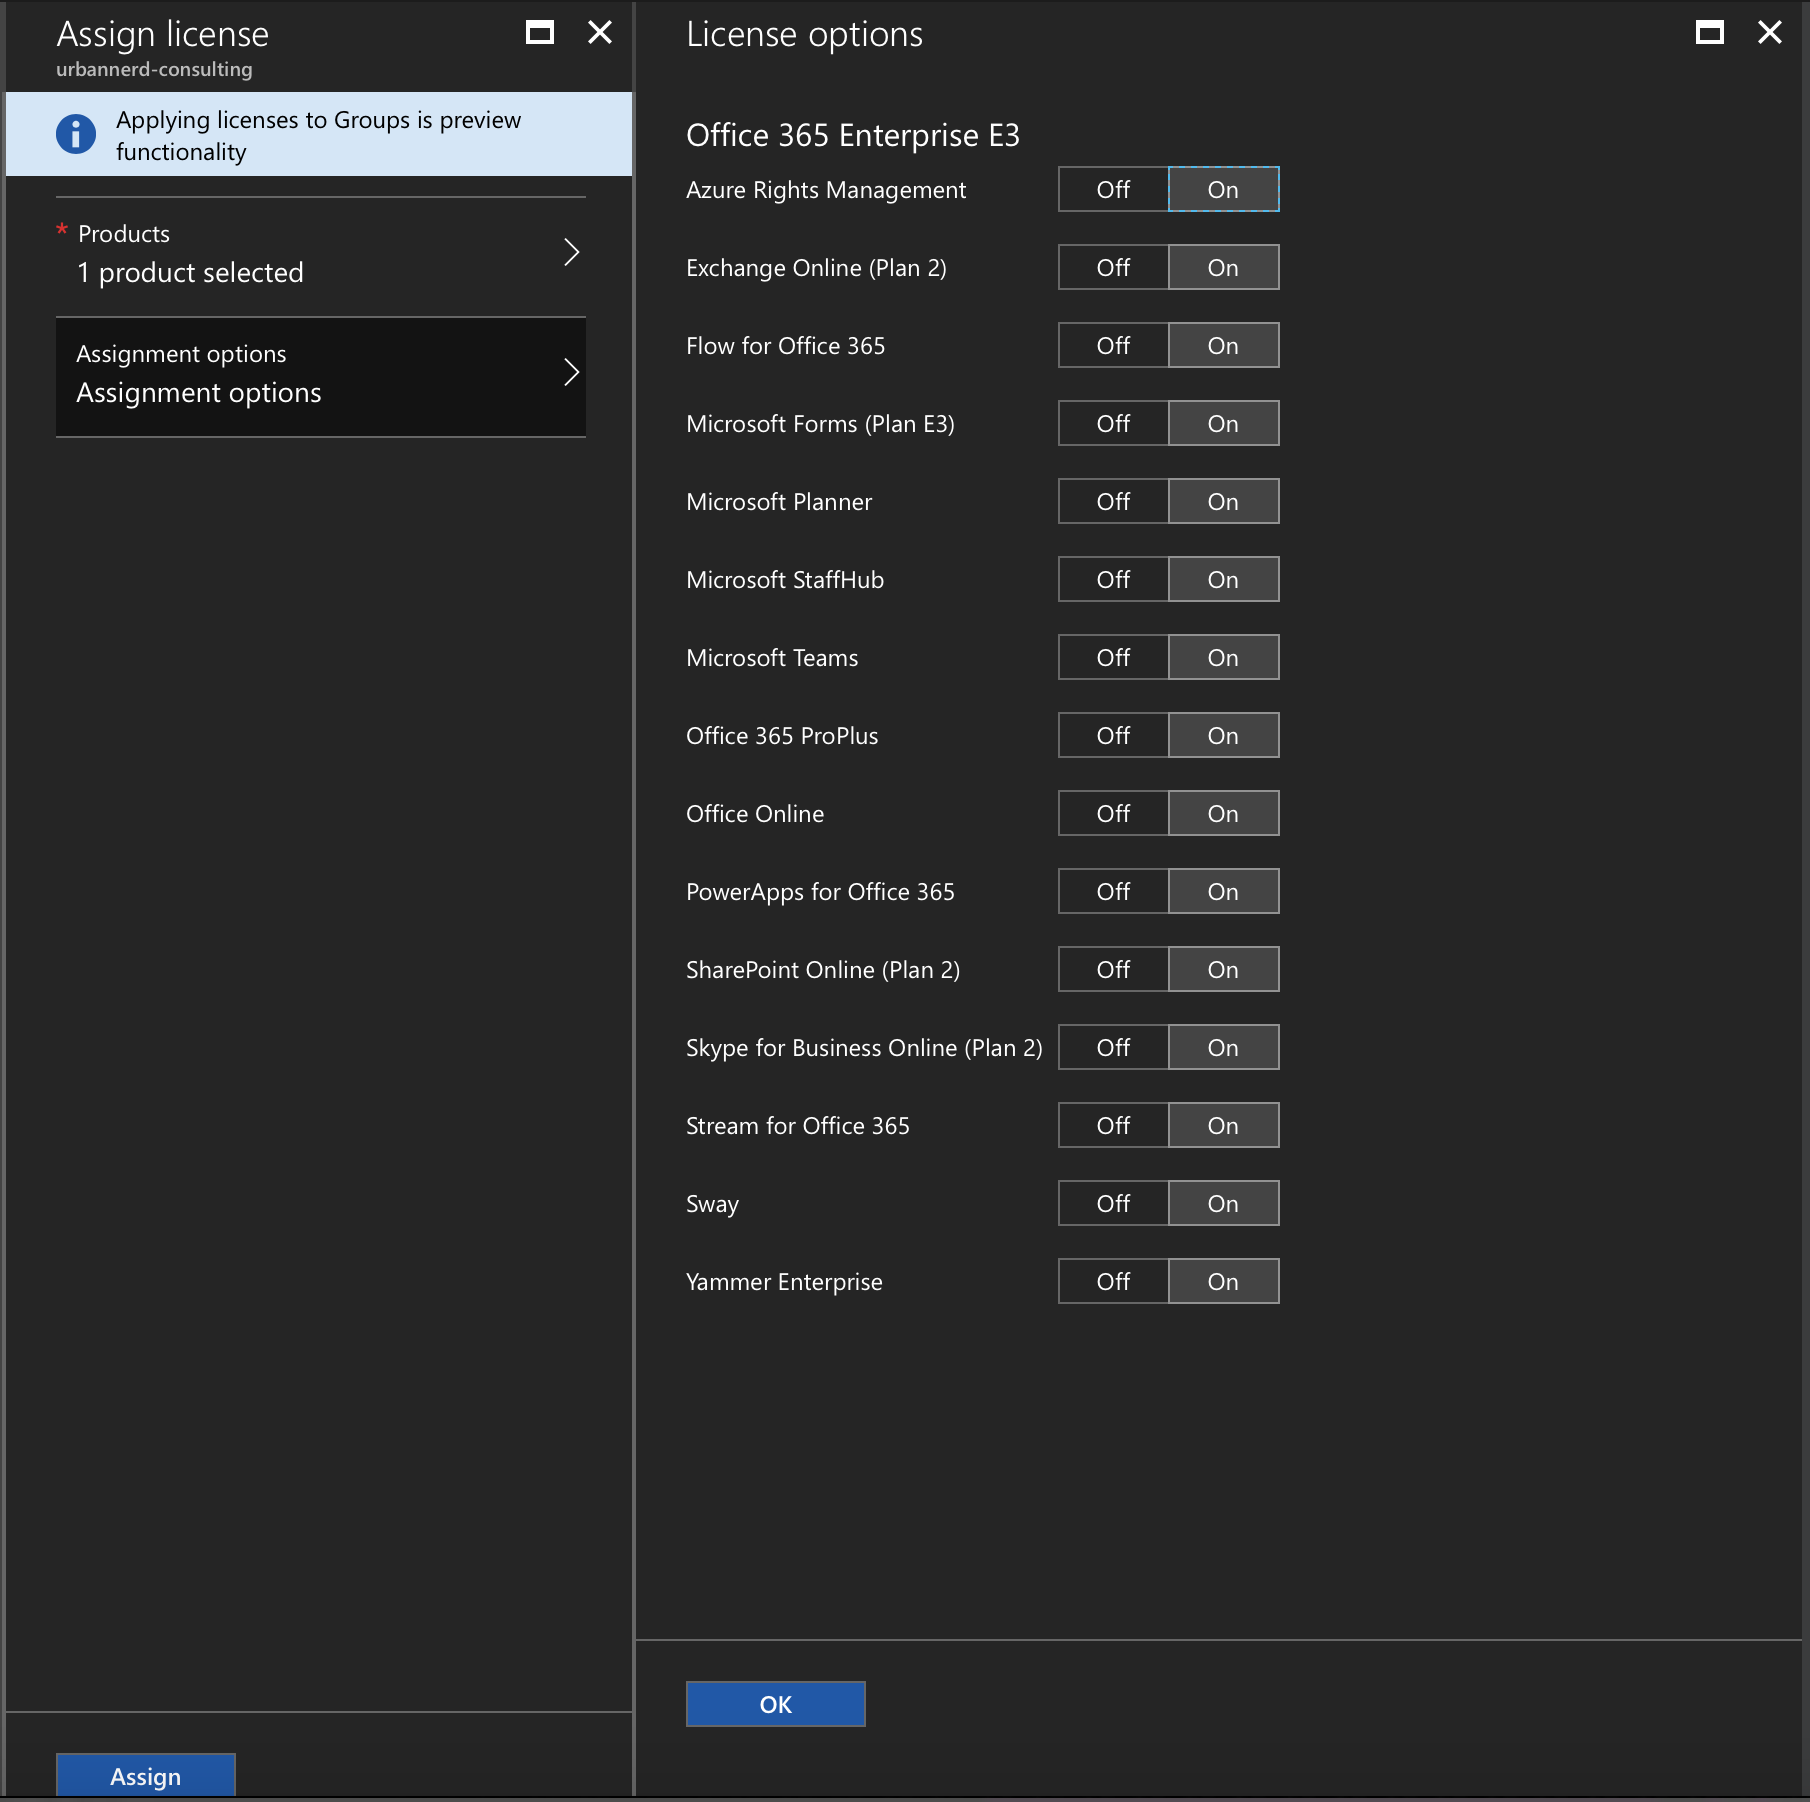Viewport: 1810px width, 1802px height.
Task: Disable Flow for Office 365
Action: (x=1113, y=345)
